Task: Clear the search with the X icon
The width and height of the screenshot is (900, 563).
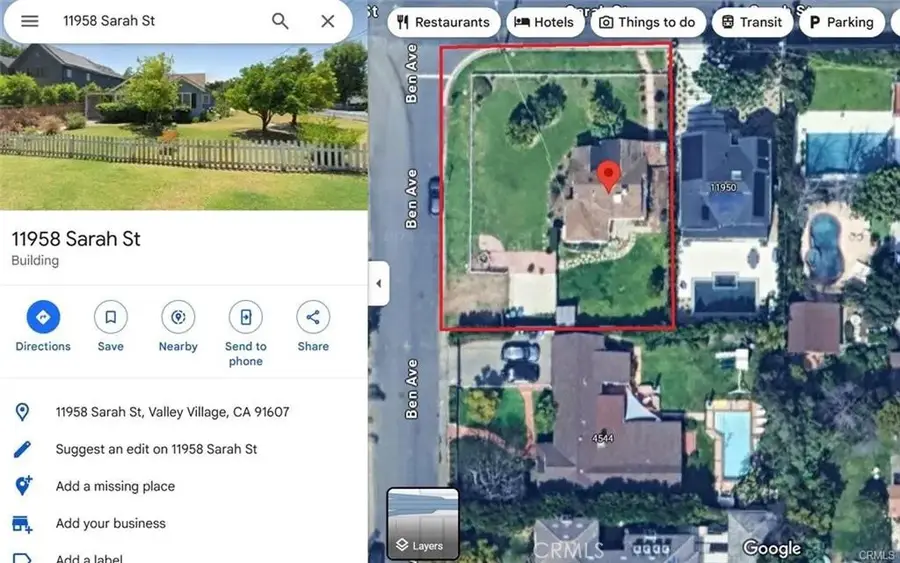Action: [x=327, y=21]
